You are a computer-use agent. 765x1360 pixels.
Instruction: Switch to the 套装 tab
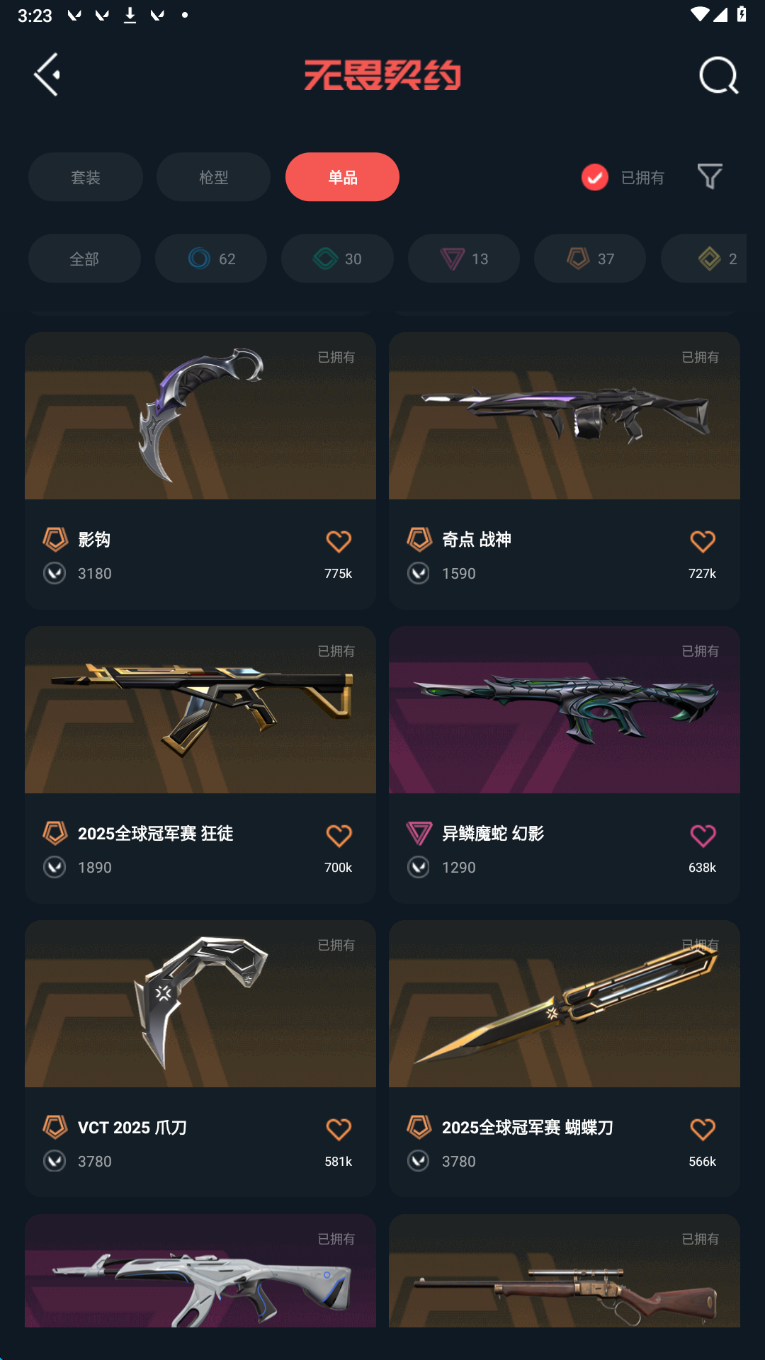[85, 177]
